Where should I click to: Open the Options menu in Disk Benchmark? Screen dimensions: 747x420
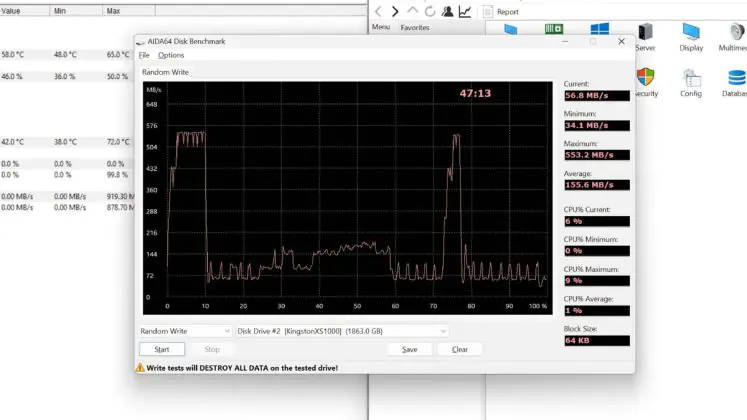coord(171,55)
